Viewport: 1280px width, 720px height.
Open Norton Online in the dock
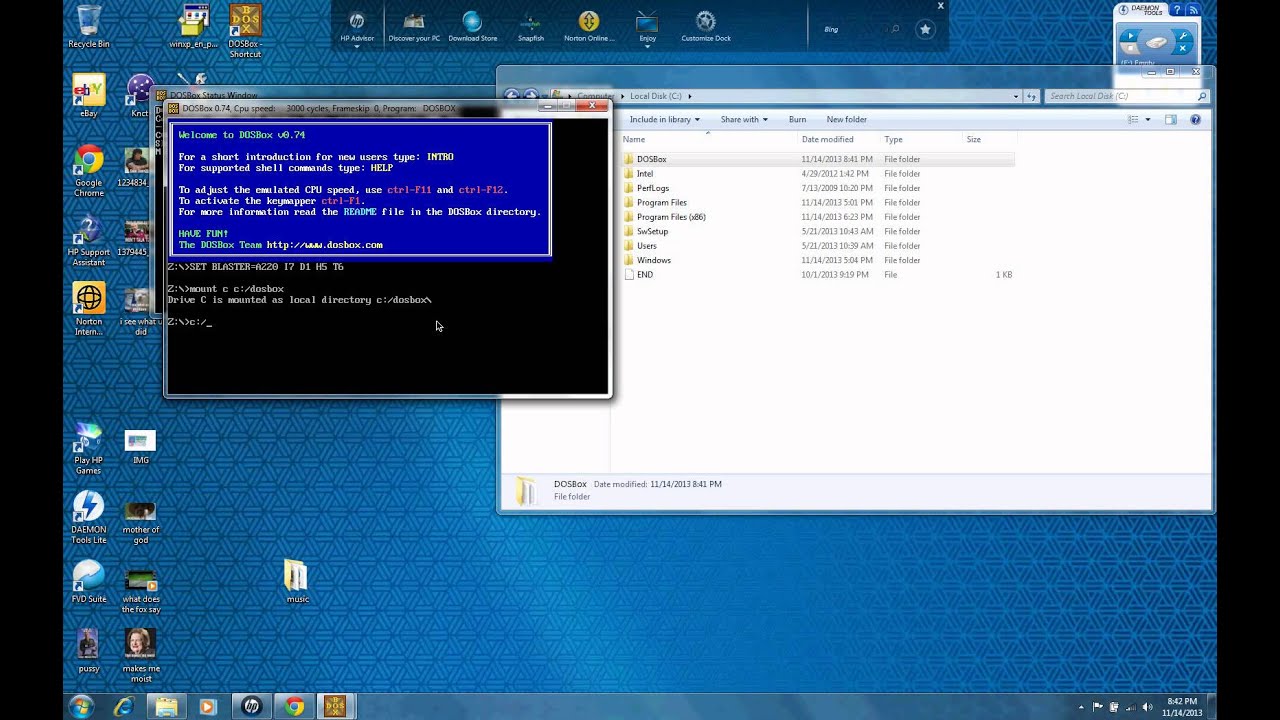pyautogui.click(x=589, y=27)
